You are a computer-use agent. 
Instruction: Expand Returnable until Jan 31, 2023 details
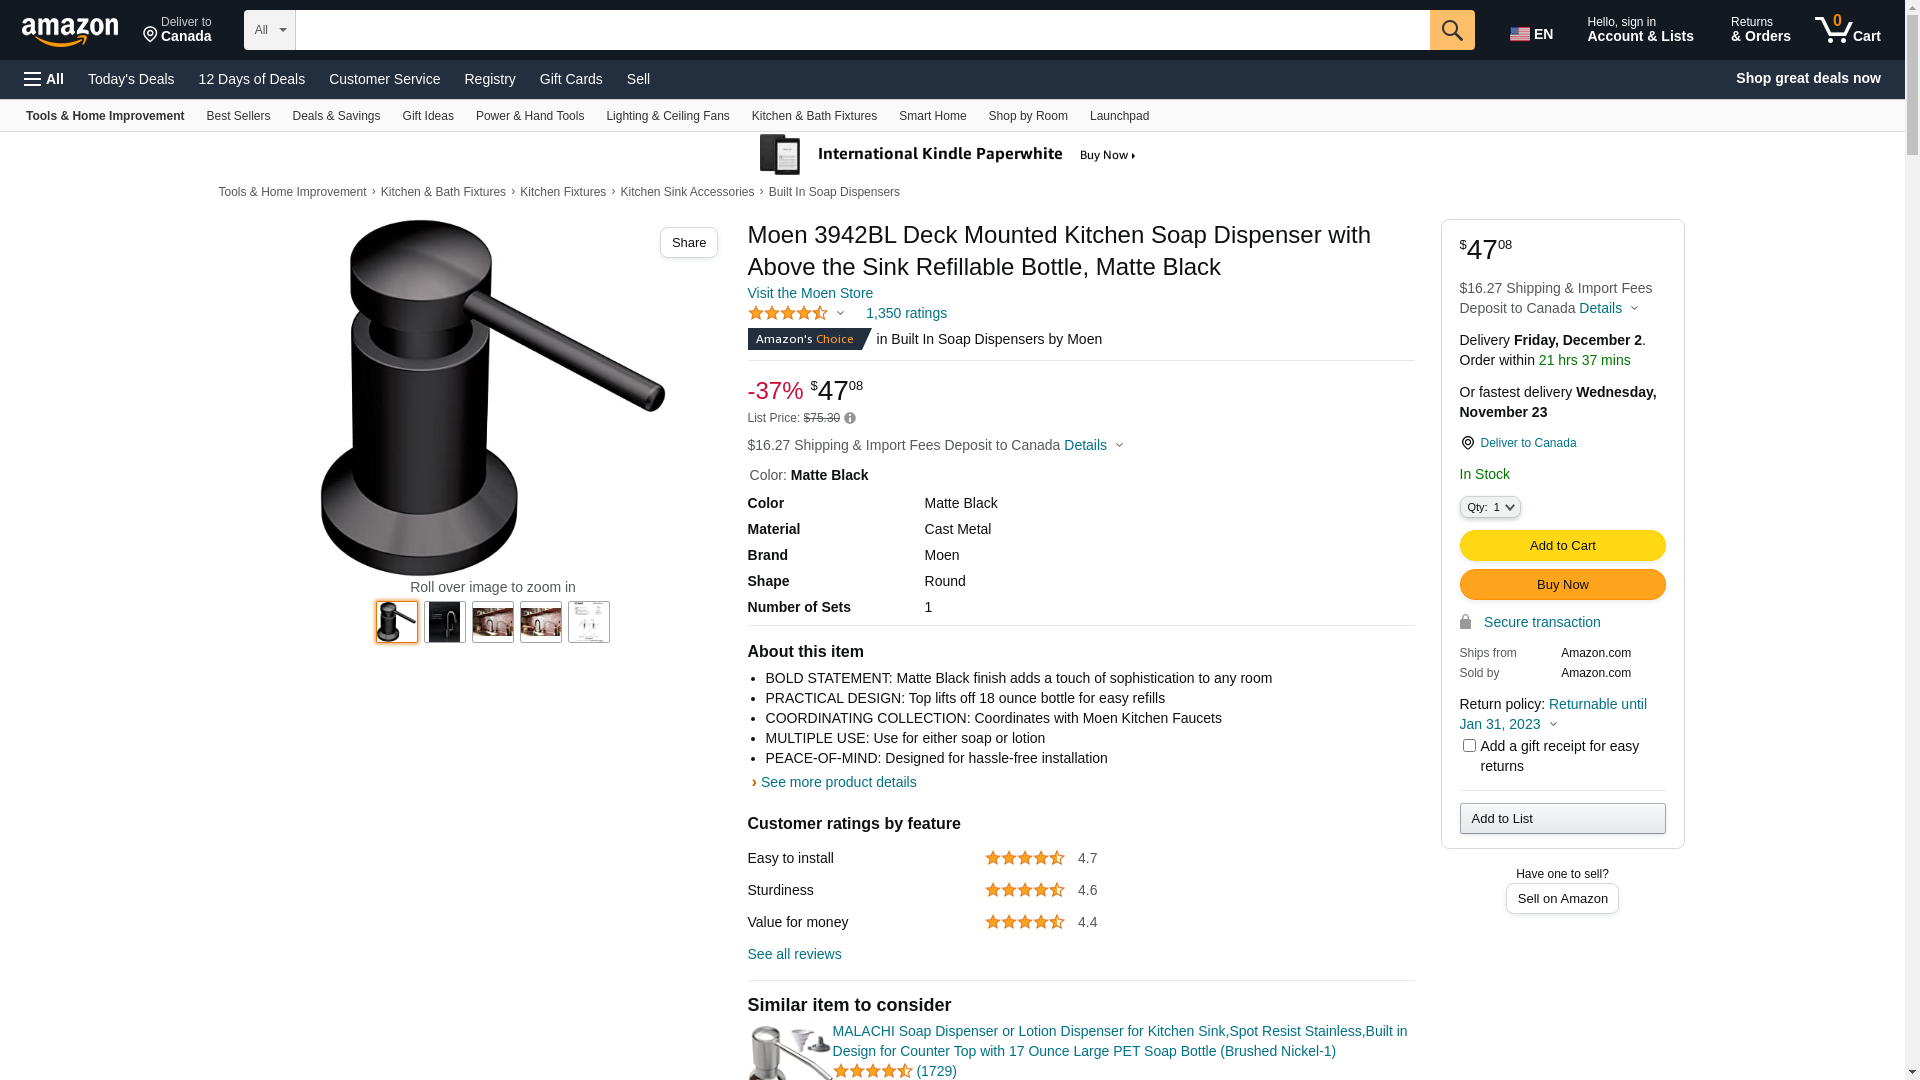(x=1553, y=714)
